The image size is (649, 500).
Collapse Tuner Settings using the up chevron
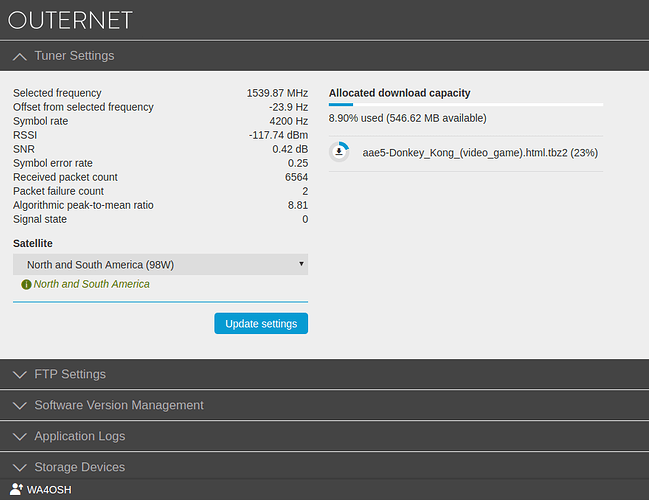(x=19, y=56)
